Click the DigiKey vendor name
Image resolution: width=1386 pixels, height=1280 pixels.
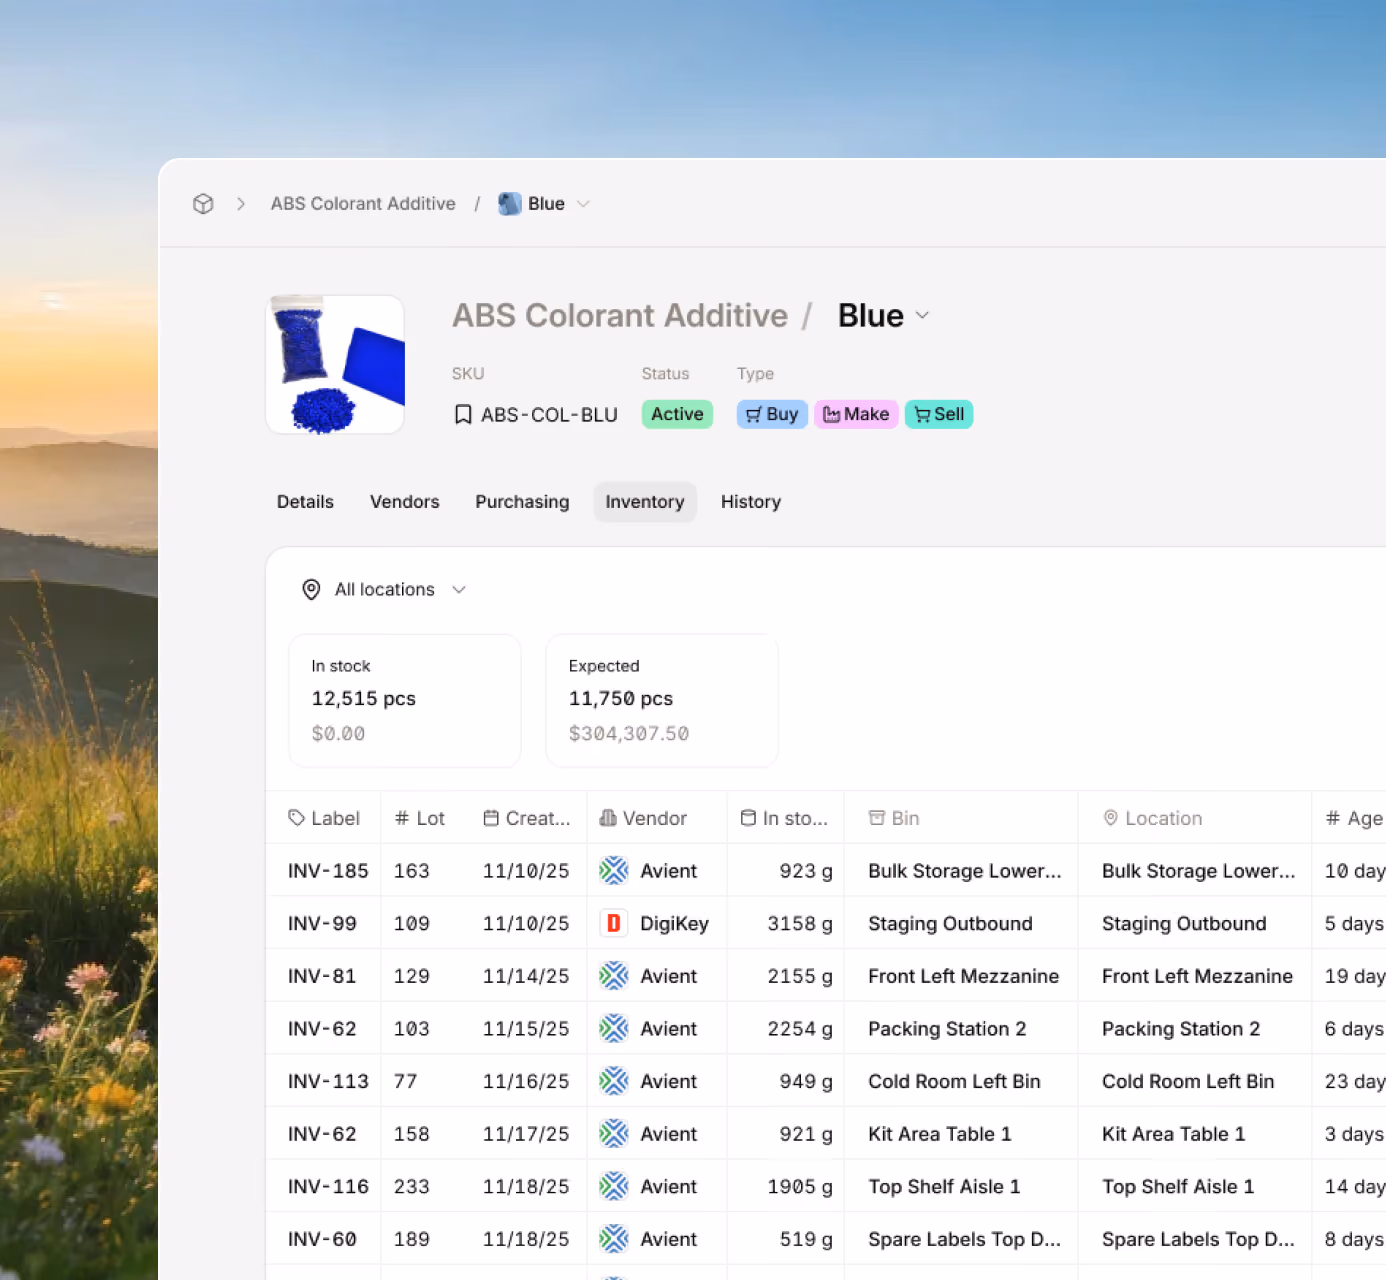pyautogui.click(x=674, y=924)
